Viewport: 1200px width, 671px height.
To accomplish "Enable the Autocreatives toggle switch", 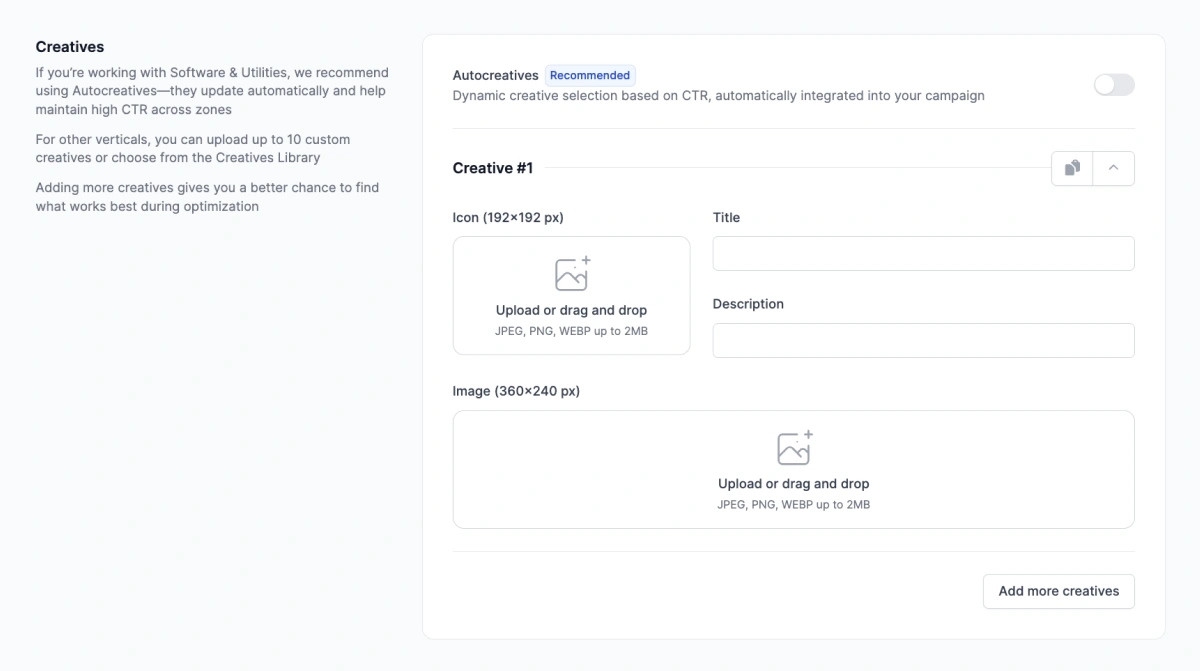I will click(1114, 85).
